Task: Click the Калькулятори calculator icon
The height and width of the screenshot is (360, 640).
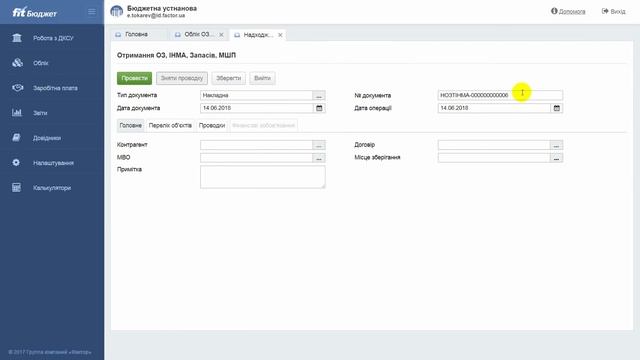Action: (x=16, y=188)
